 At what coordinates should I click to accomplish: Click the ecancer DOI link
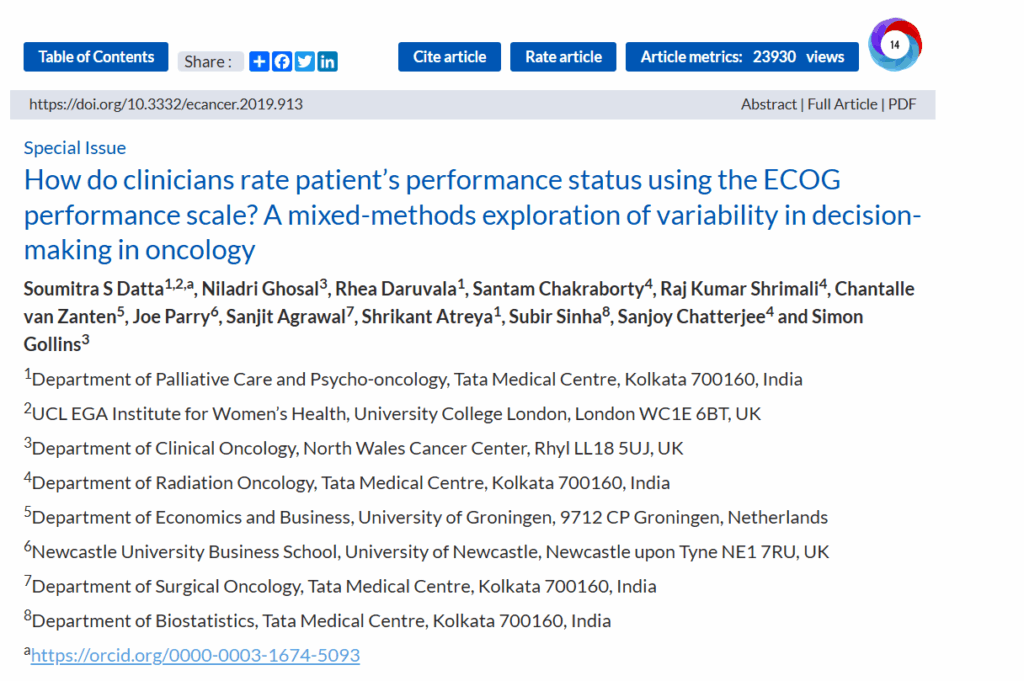coord(166,104)
